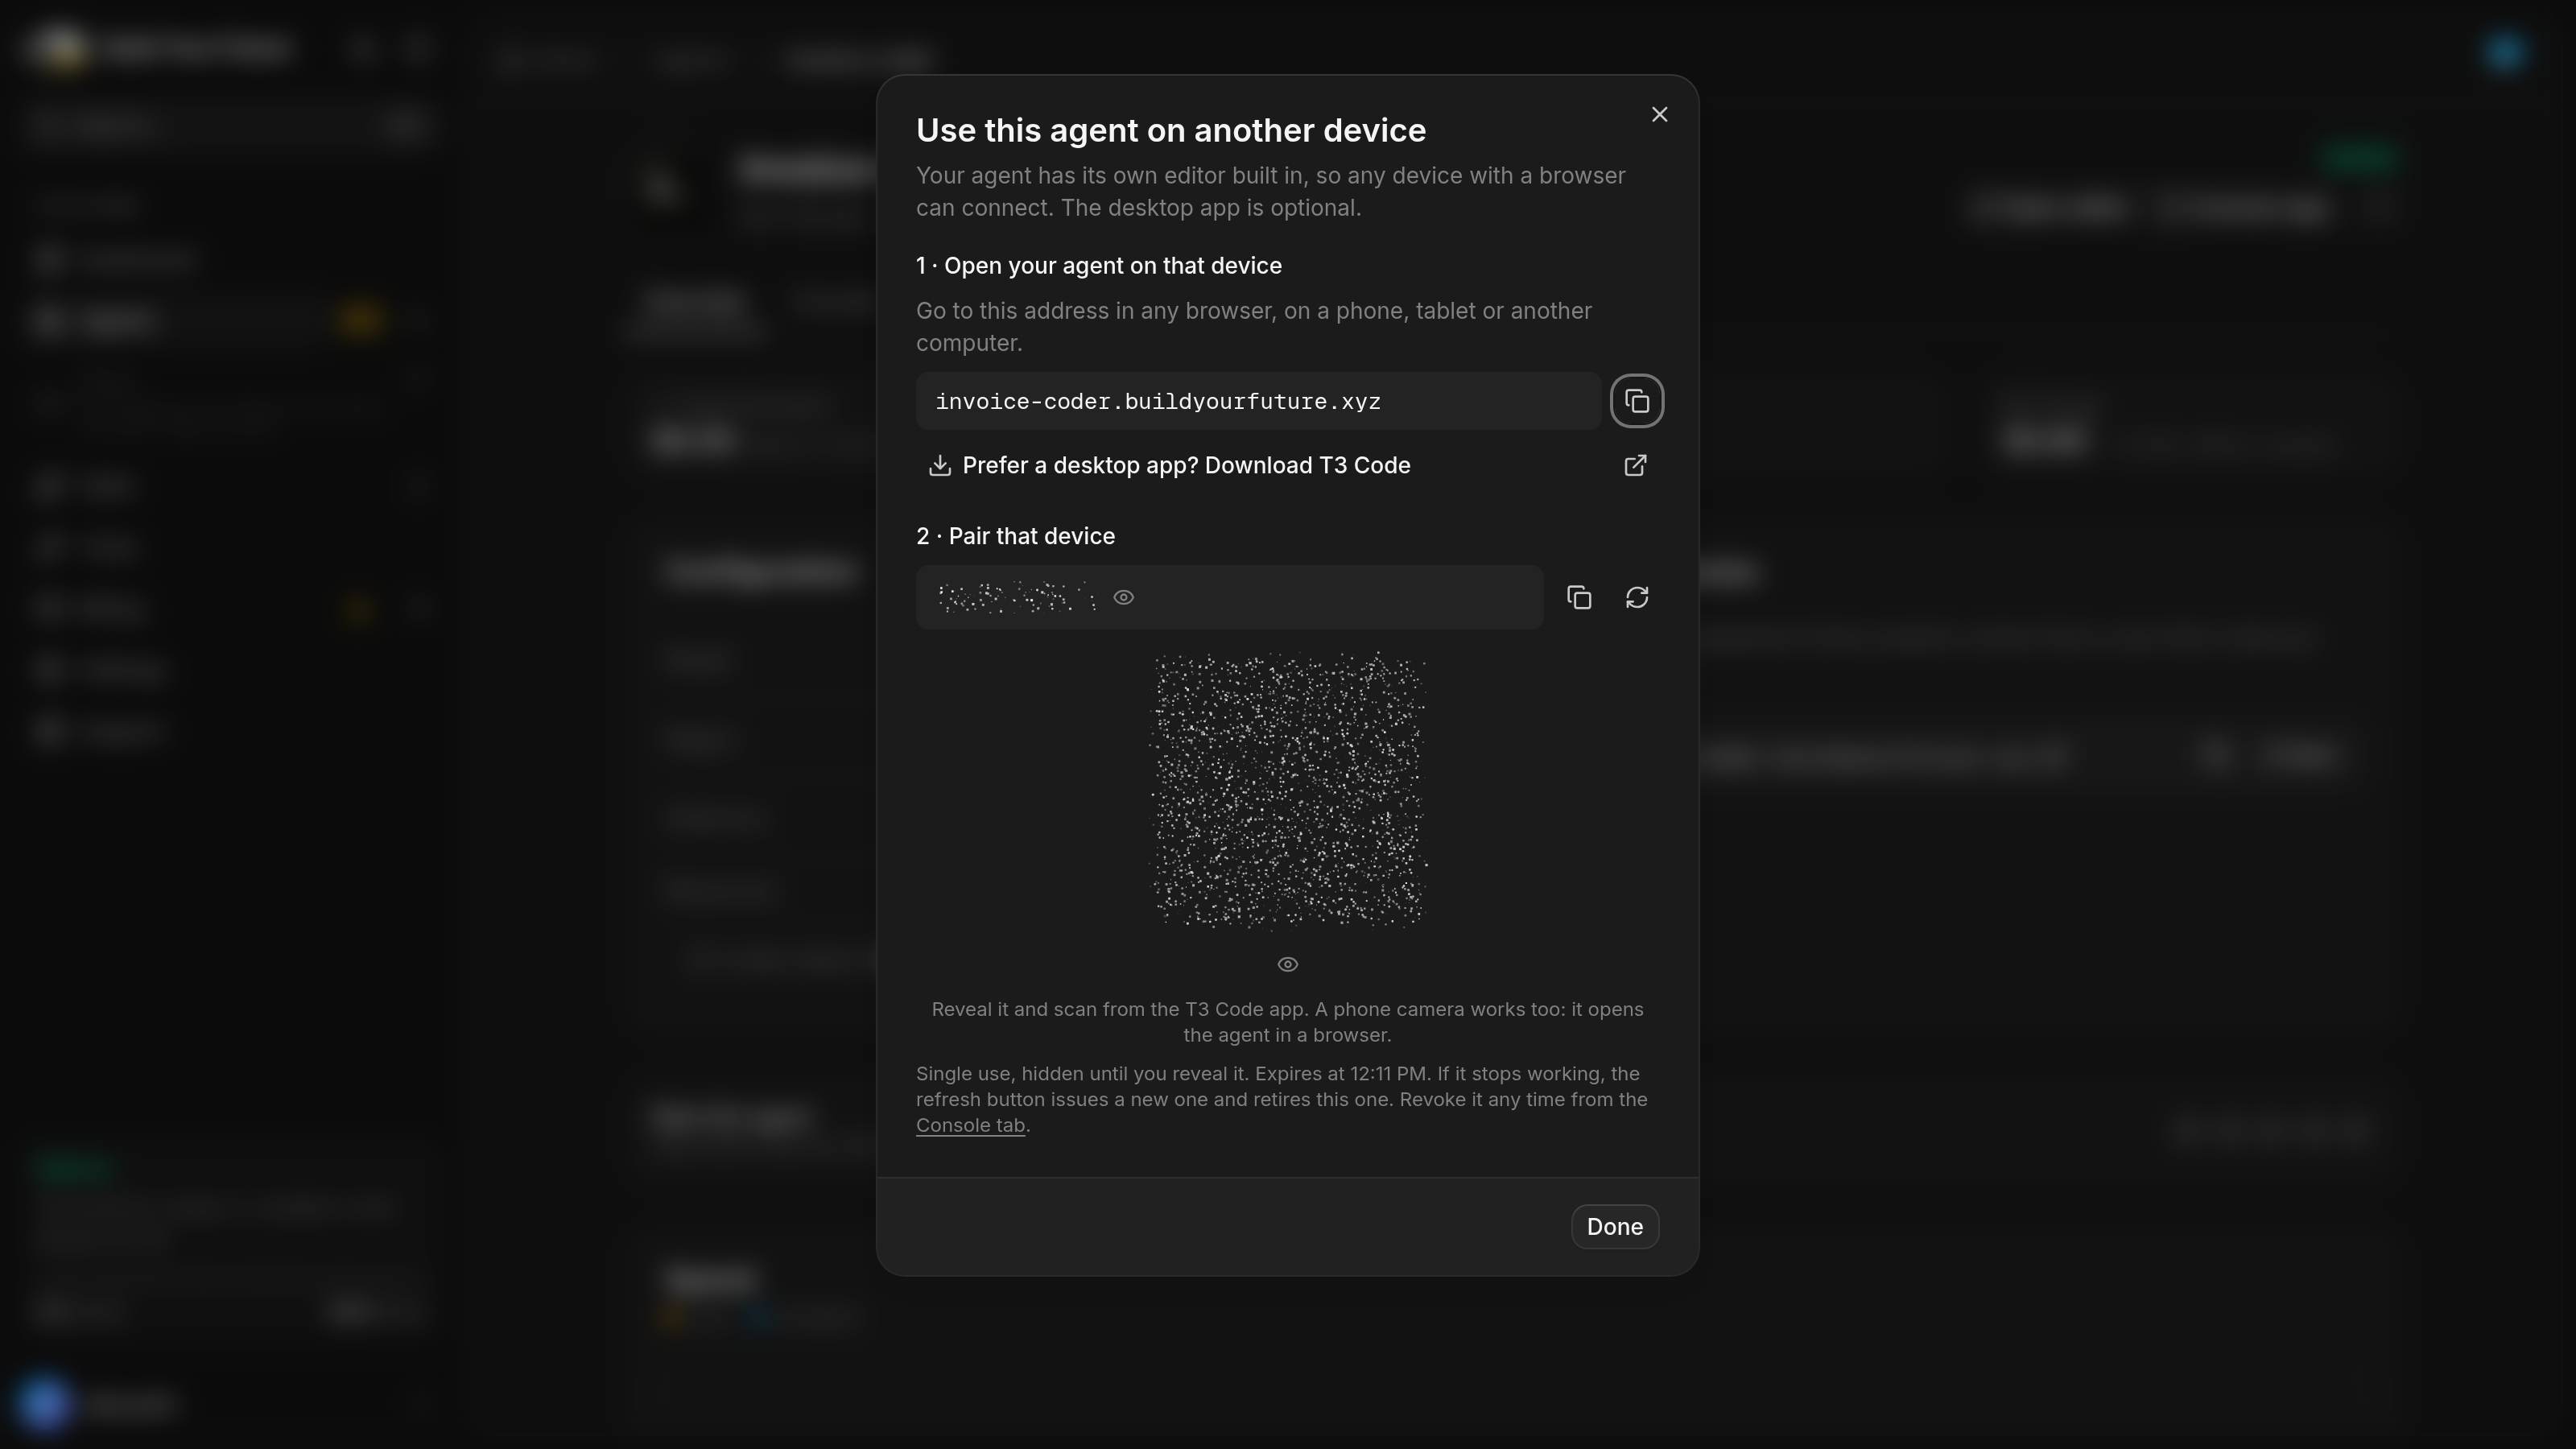The width and height of the screenshot is (2576, 1449).
Task: Reveal the hidden pairing code with the eye icon
Action: [x=1124, y=598]
